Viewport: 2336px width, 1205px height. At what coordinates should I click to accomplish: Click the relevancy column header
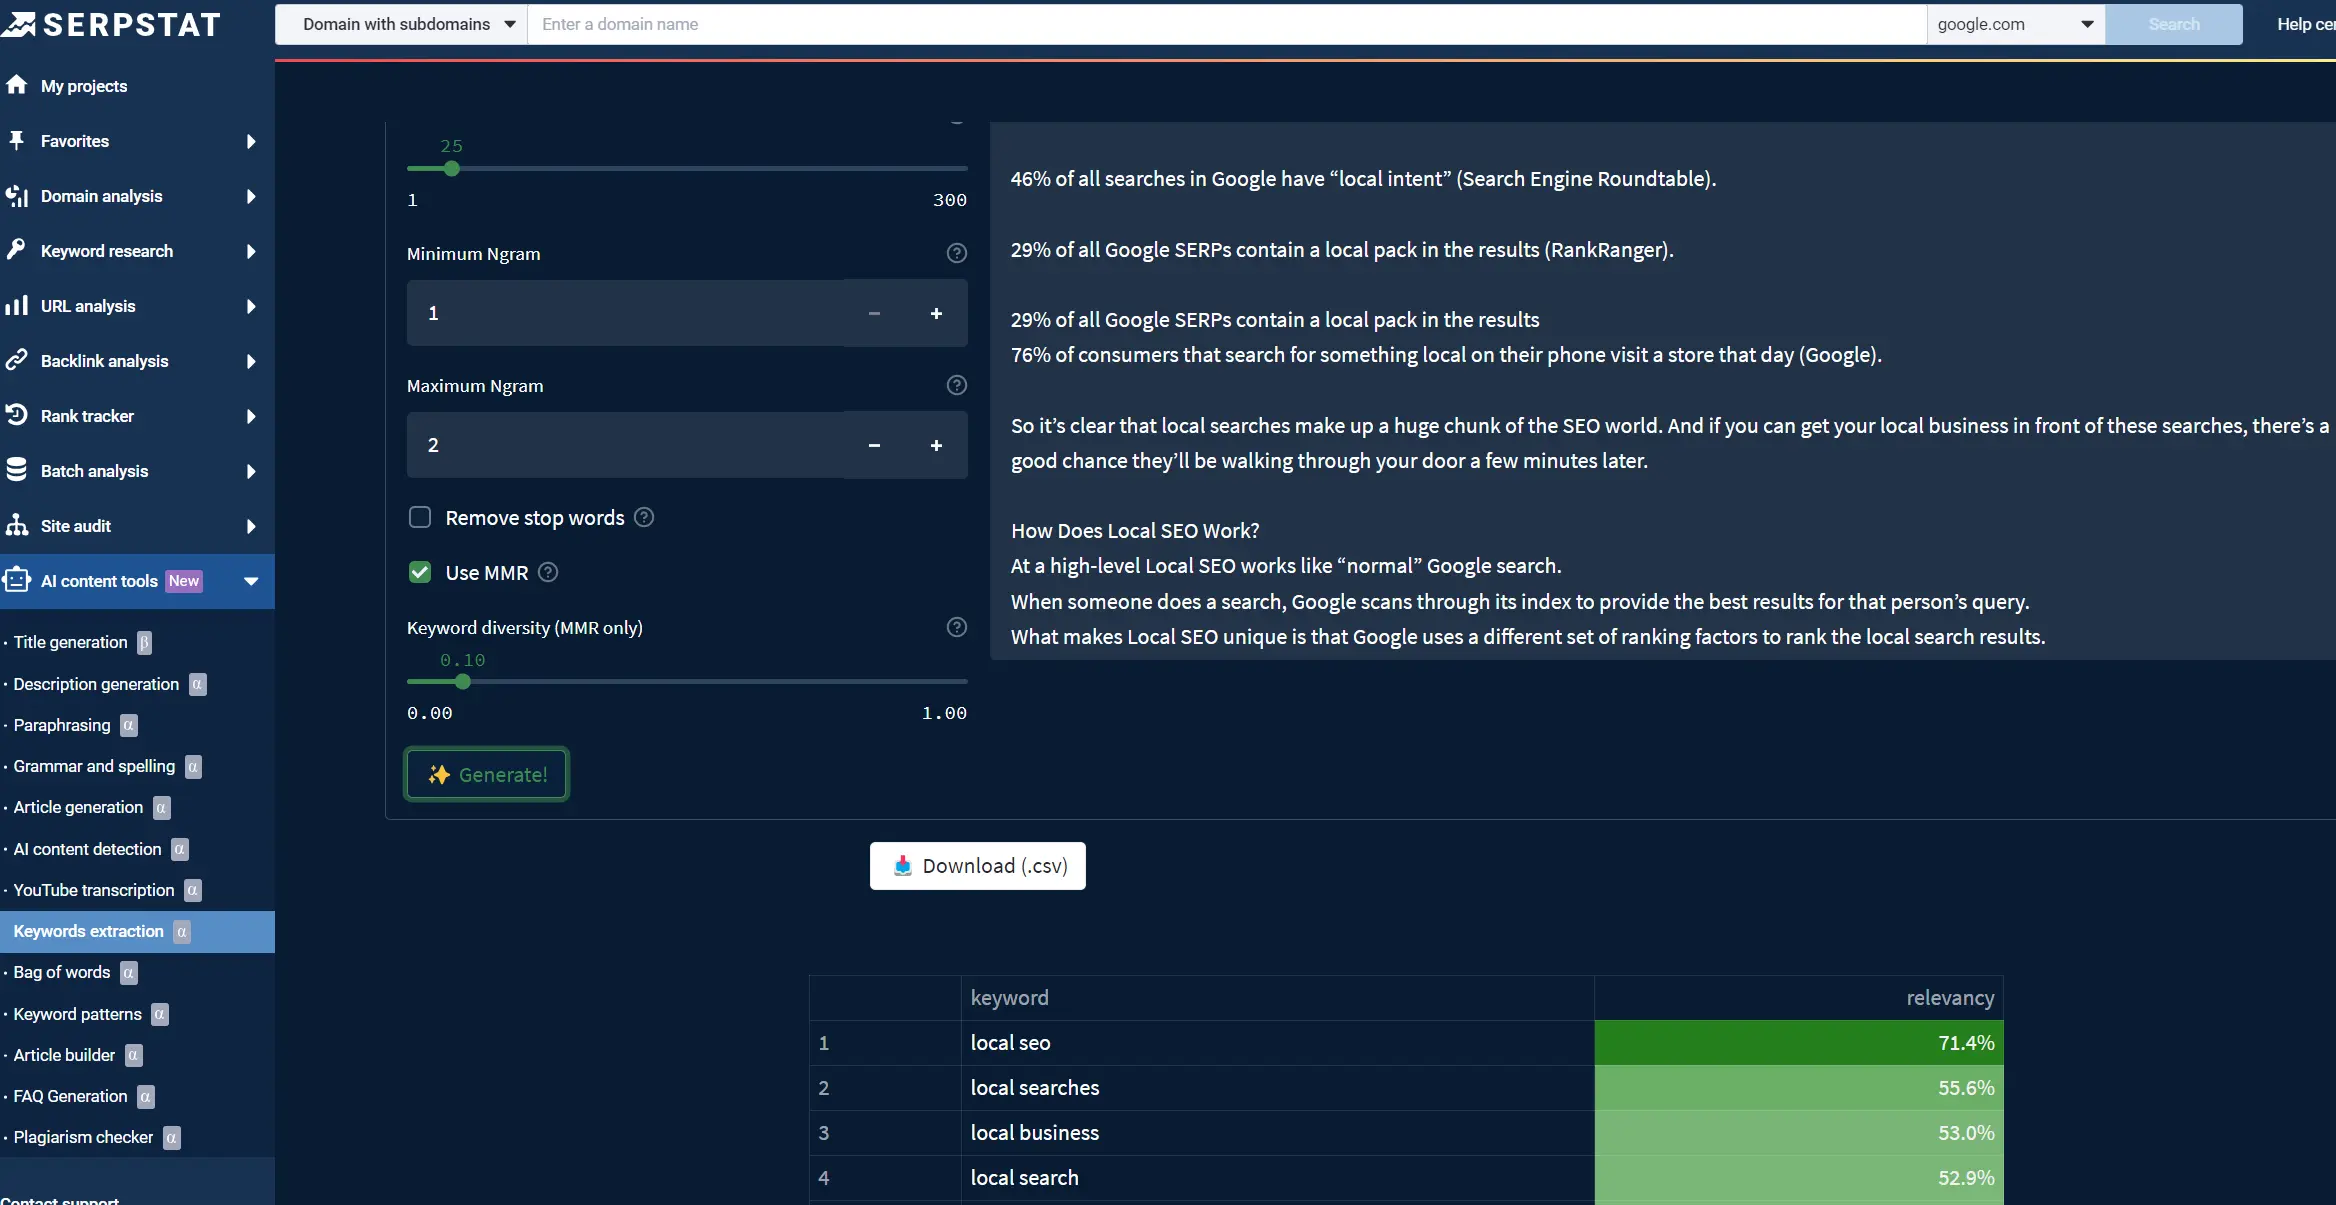coord(1799,998)
